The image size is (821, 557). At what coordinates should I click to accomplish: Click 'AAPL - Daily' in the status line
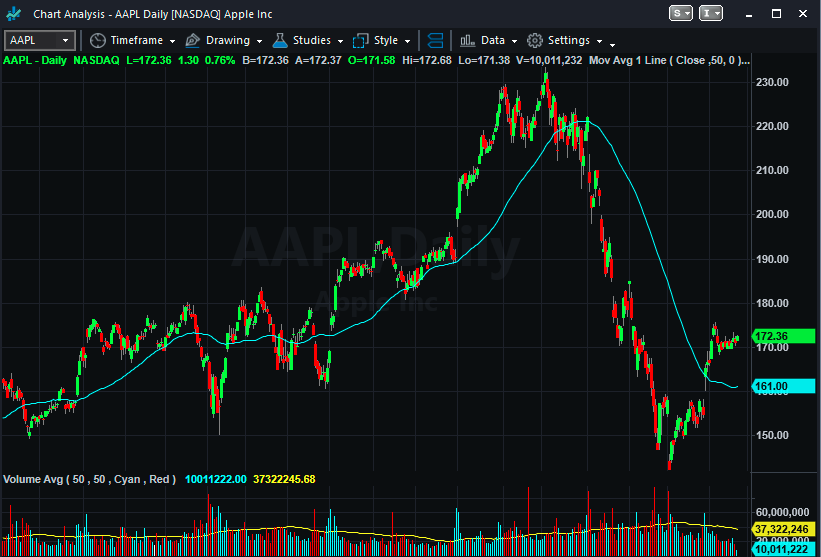(35, 60)
